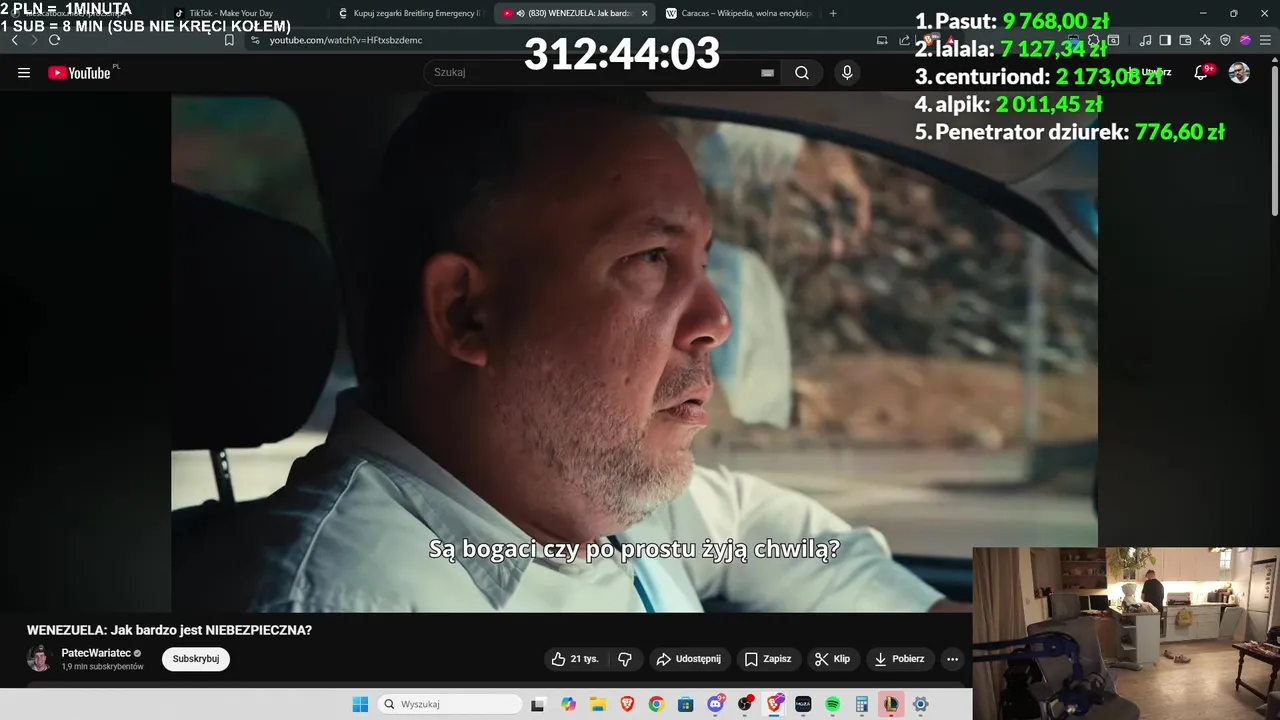1280x720 pixels.
Task: Open Task View on the taskbar
Action: (x=537, y=704)
